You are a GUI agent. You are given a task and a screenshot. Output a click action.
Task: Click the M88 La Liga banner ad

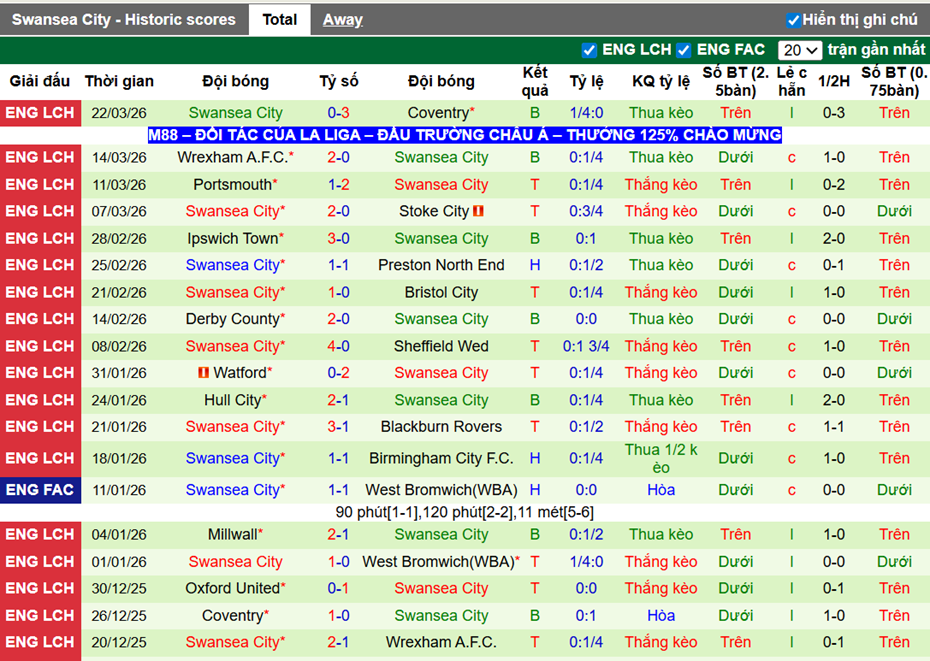pyautogui.click(x=465, y=134)
